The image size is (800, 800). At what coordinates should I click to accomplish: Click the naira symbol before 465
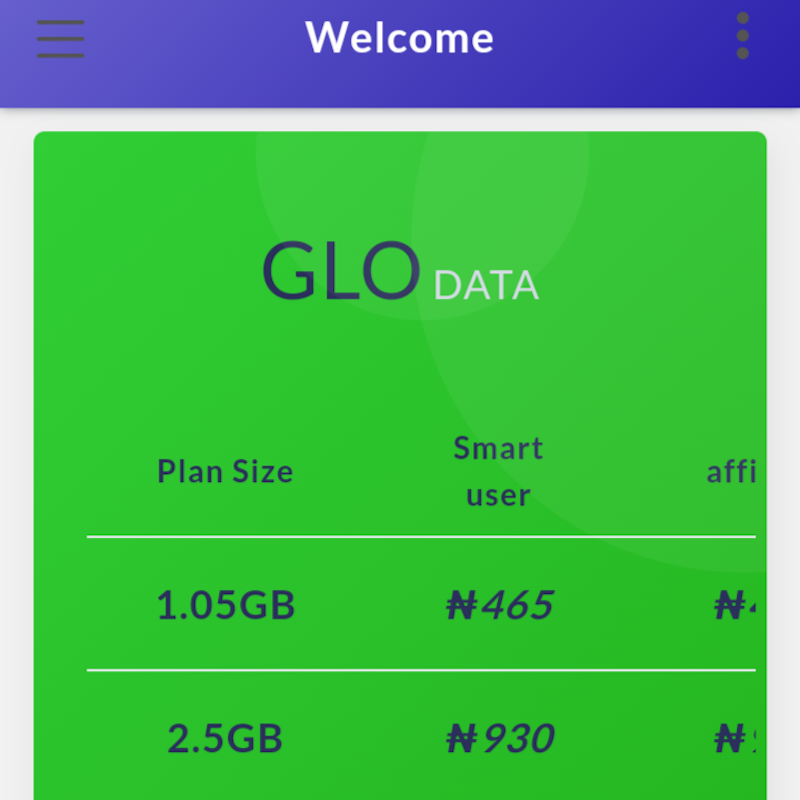[461, 606]
